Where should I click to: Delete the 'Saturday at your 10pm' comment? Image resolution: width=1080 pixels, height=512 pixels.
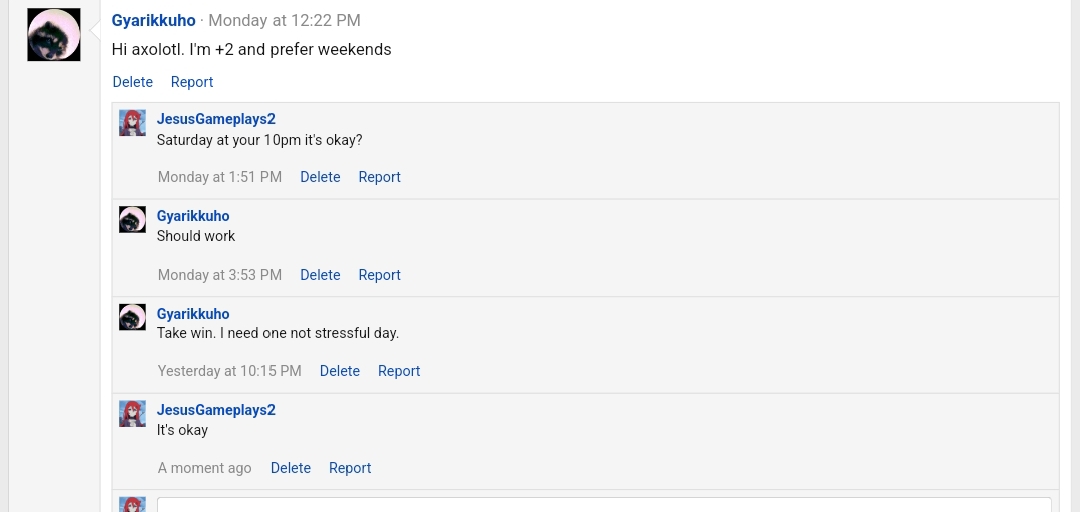coord(320,177)
